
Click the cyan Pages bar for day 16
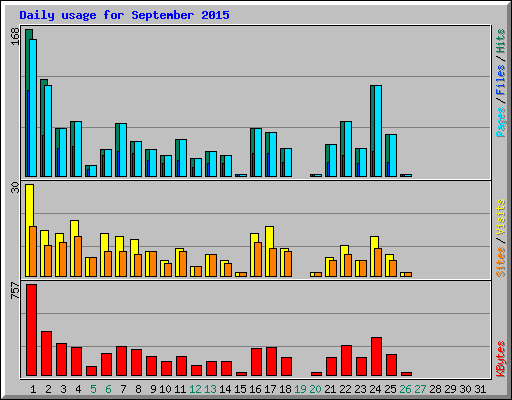coord(258,152)
